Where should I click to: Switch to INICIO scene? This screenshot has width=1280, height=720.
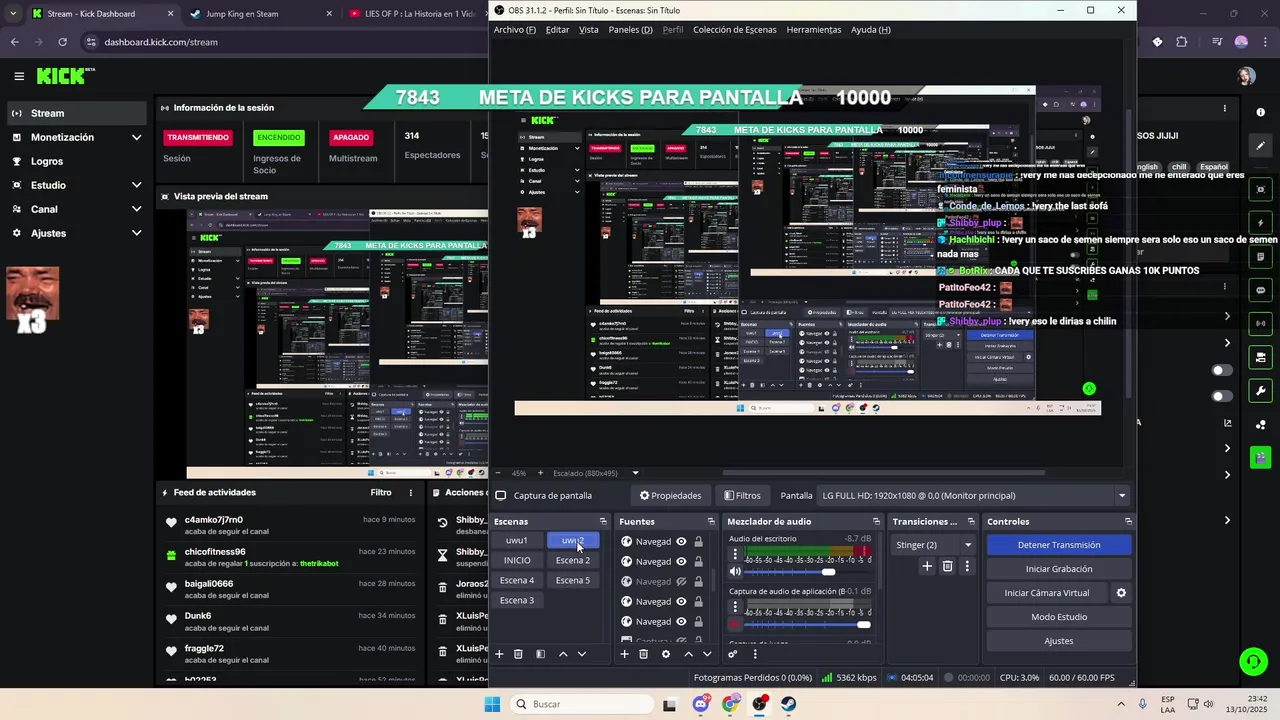(517, 560)
